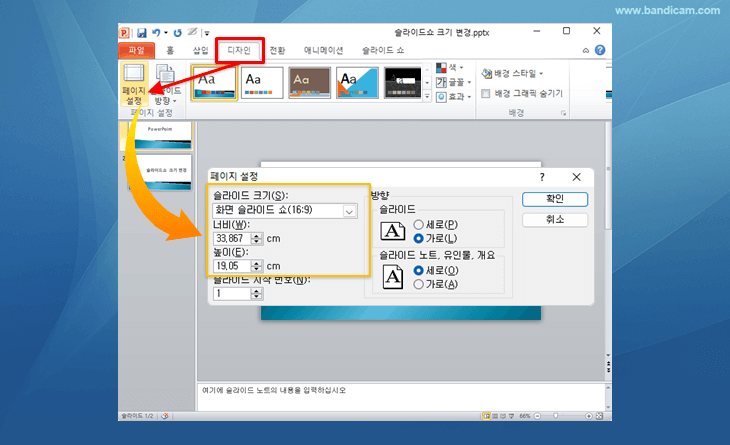Screen dimensions: 730x445
Task: Select slide Portrait (세로(P)) radio button
Action: click(x=418, y=225)
